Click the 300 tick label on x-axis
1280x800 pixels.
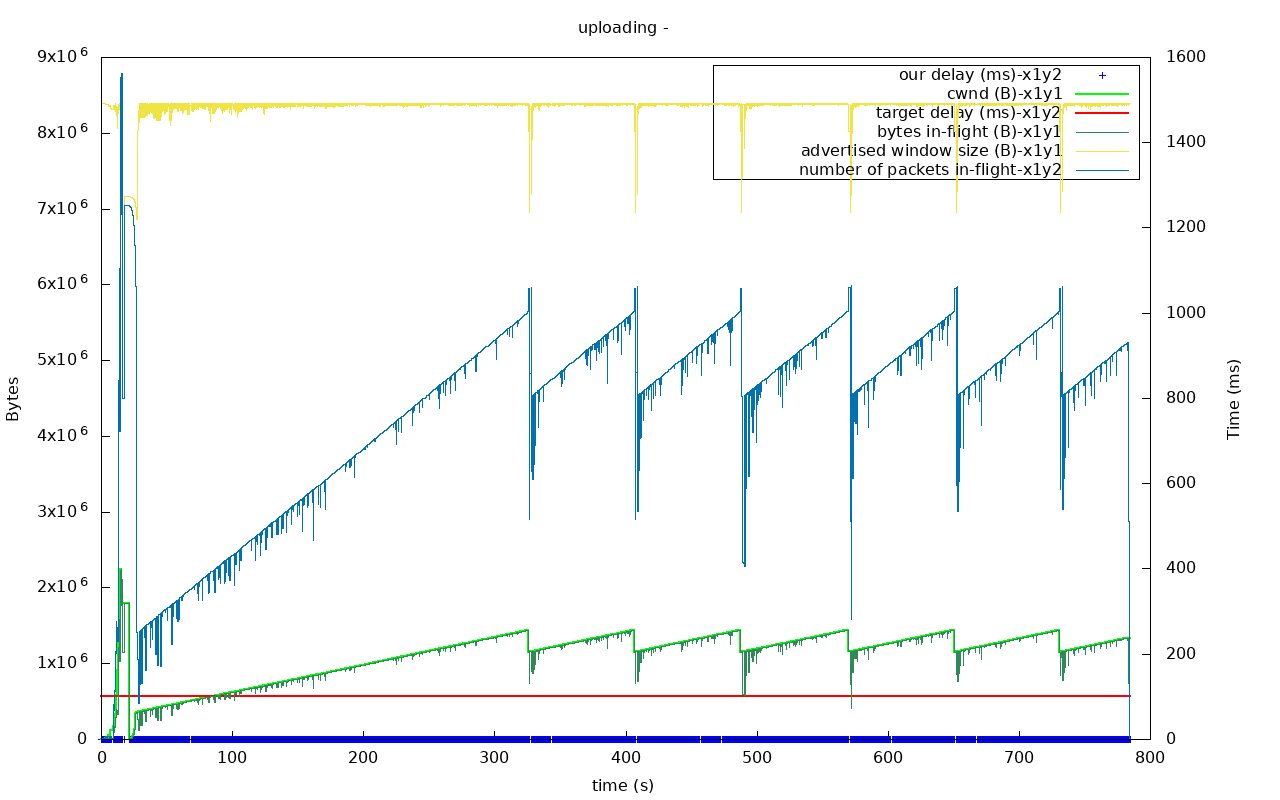point(494,758)
